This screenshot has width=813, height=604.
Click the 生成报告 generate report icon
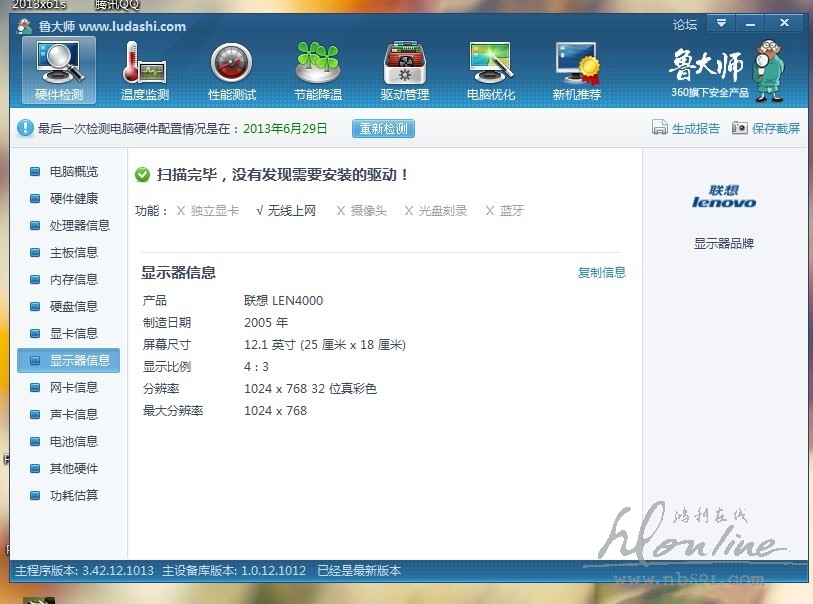[x=660, y=128]
